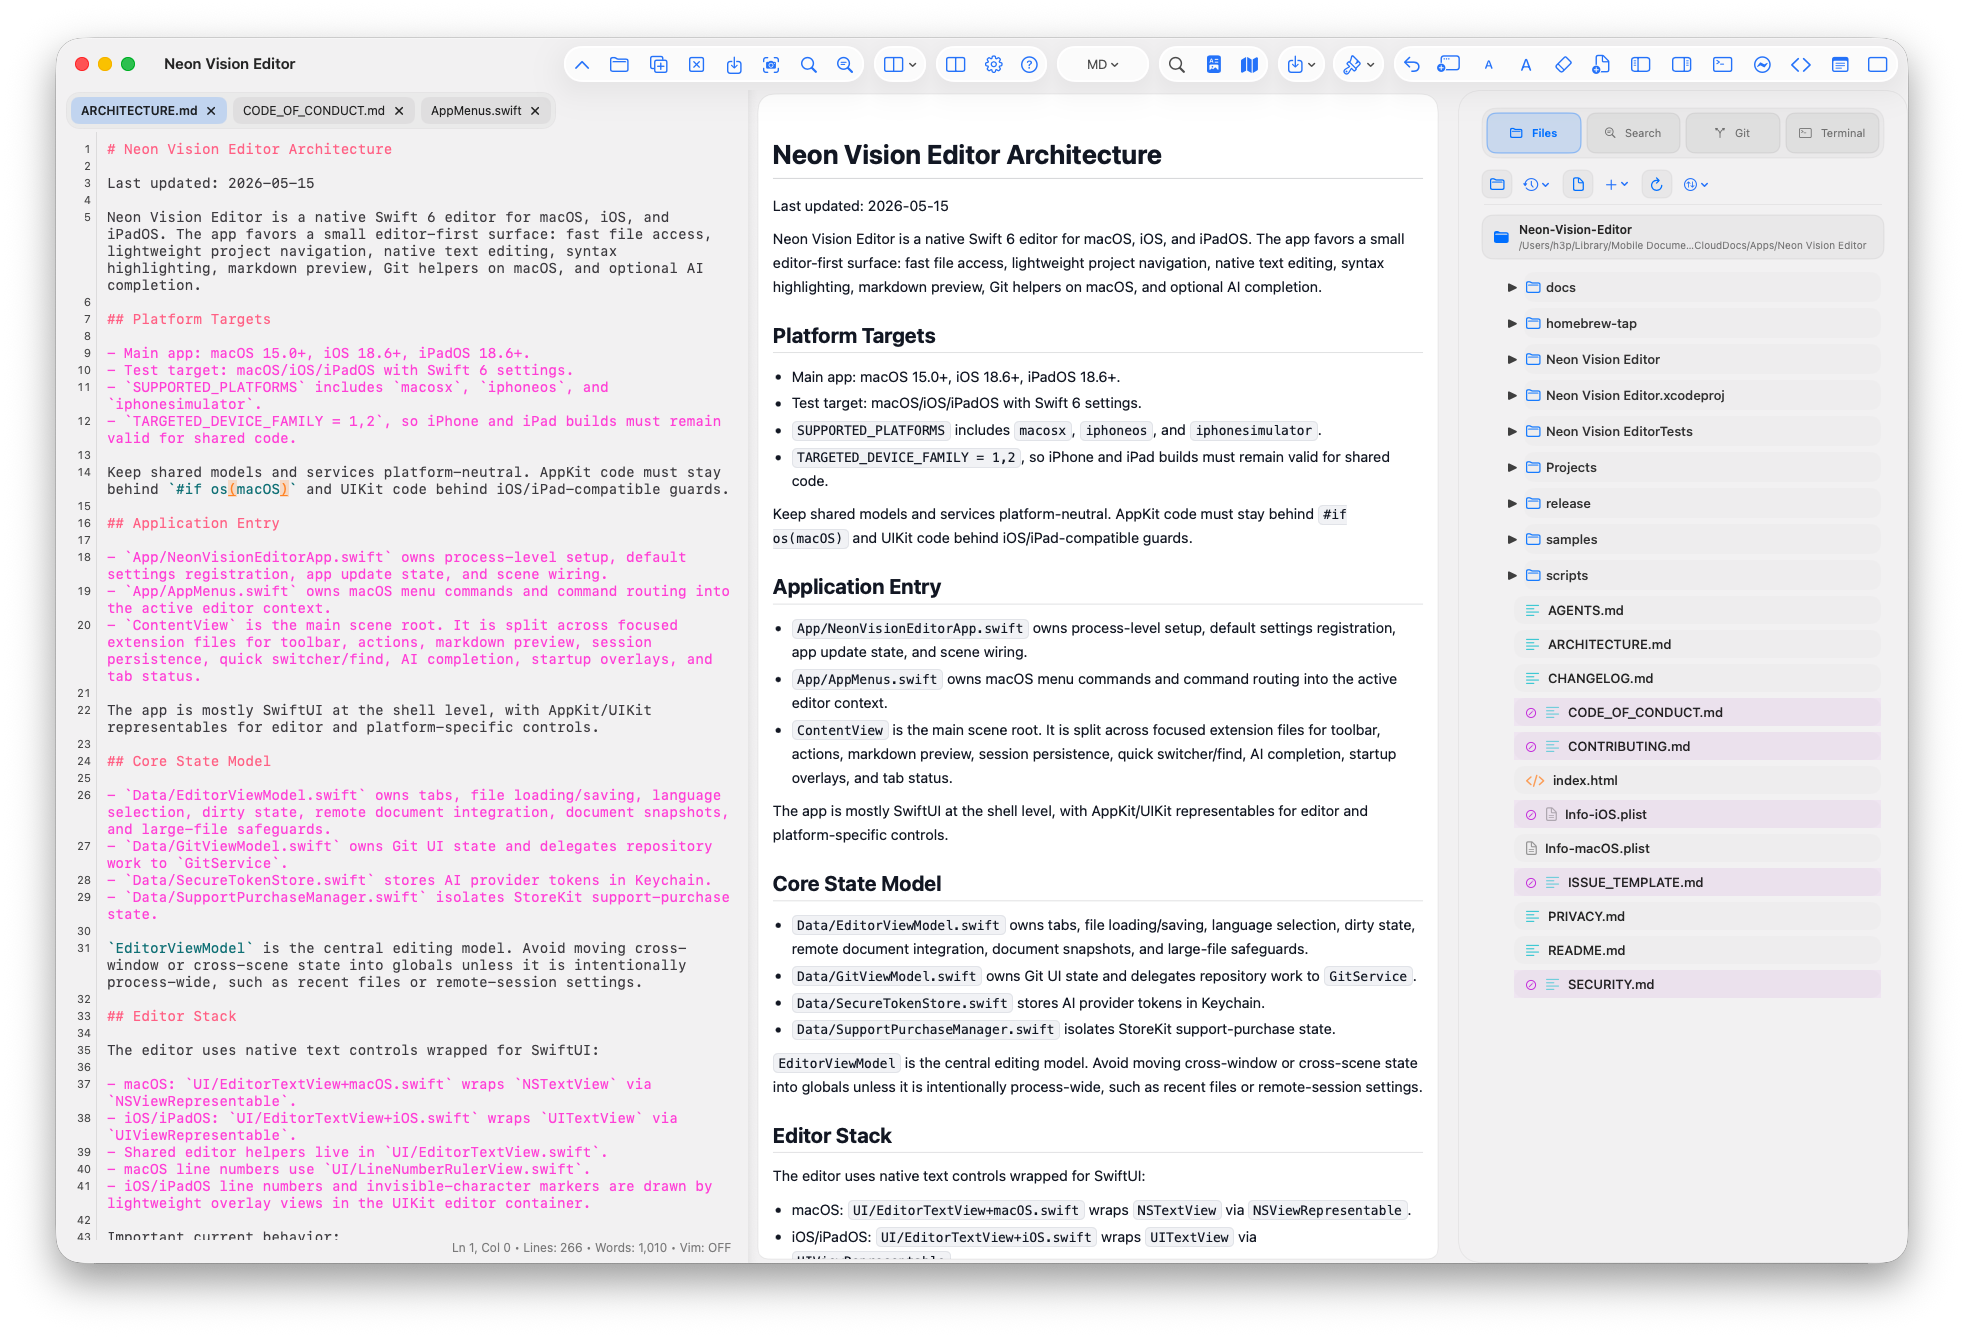Open settings with the gear icon
1964x1337 pixels.
[x=993, y=65]
